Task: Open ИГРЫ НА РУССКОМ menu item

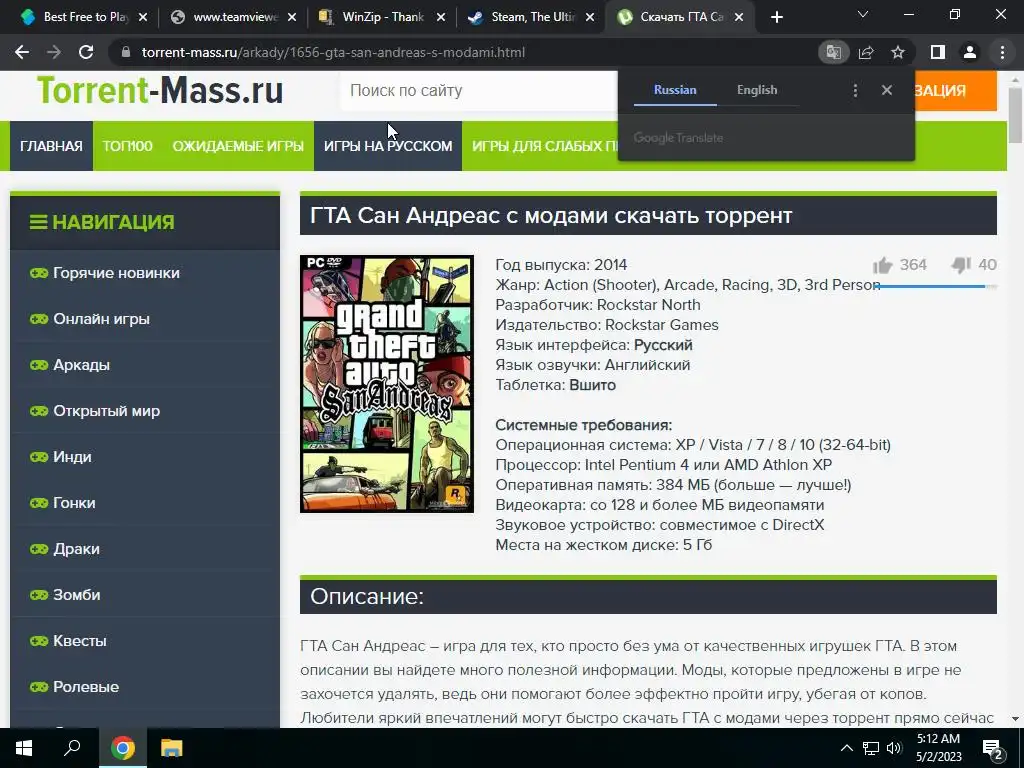Action: [x=388, y=146]
